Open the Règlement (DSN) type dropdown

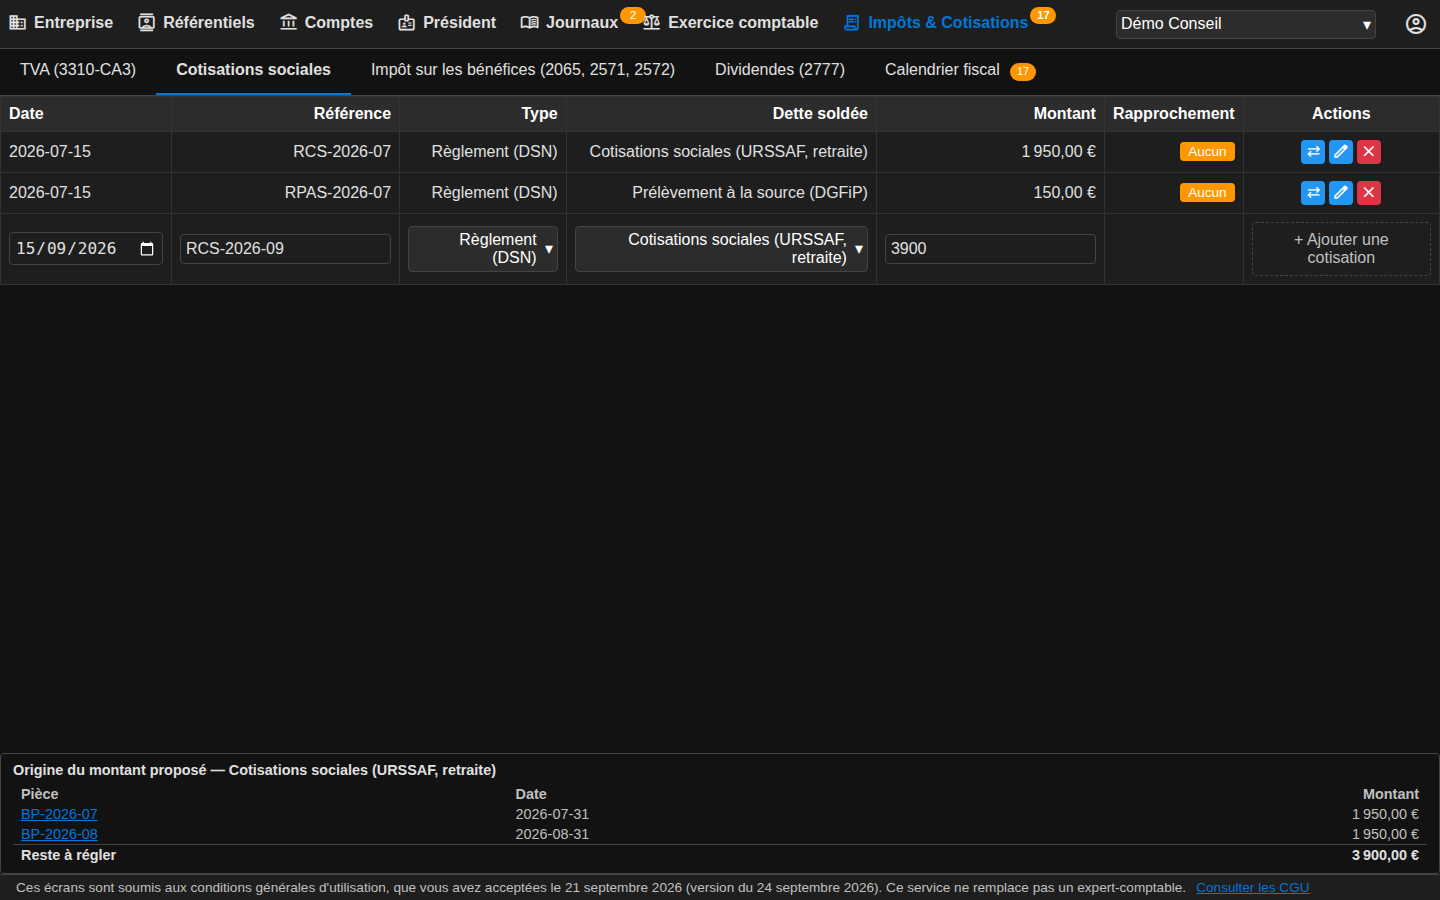483,249
